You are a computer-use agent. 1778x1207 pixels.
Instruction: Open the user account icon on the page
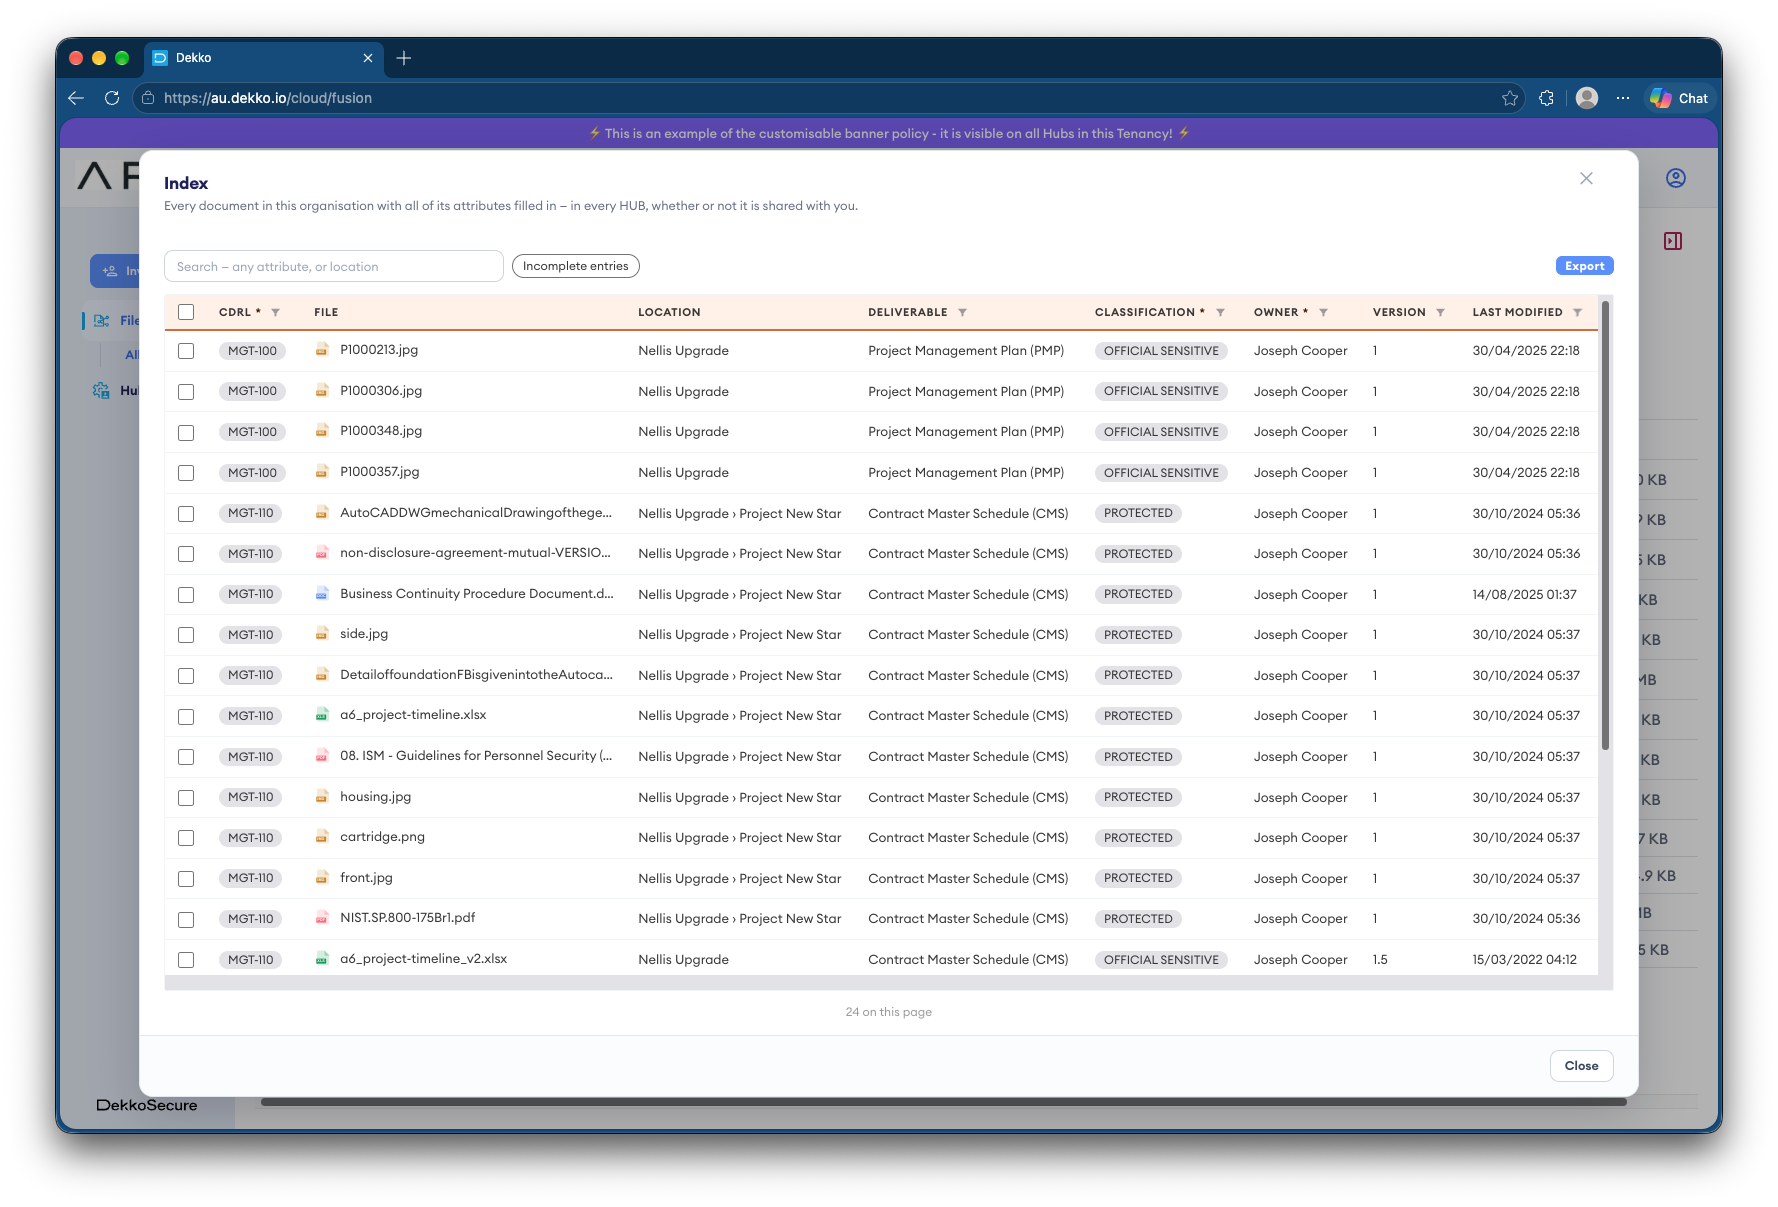coord(1676,178)
